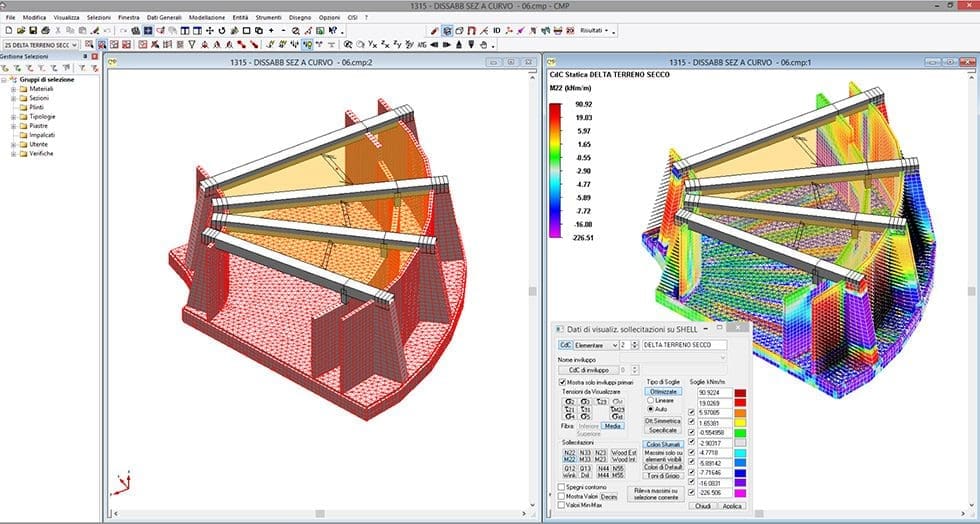Enable the 'Spegni contorno' checkbox
The image size is (980, 524).
[x=561, y=486]
